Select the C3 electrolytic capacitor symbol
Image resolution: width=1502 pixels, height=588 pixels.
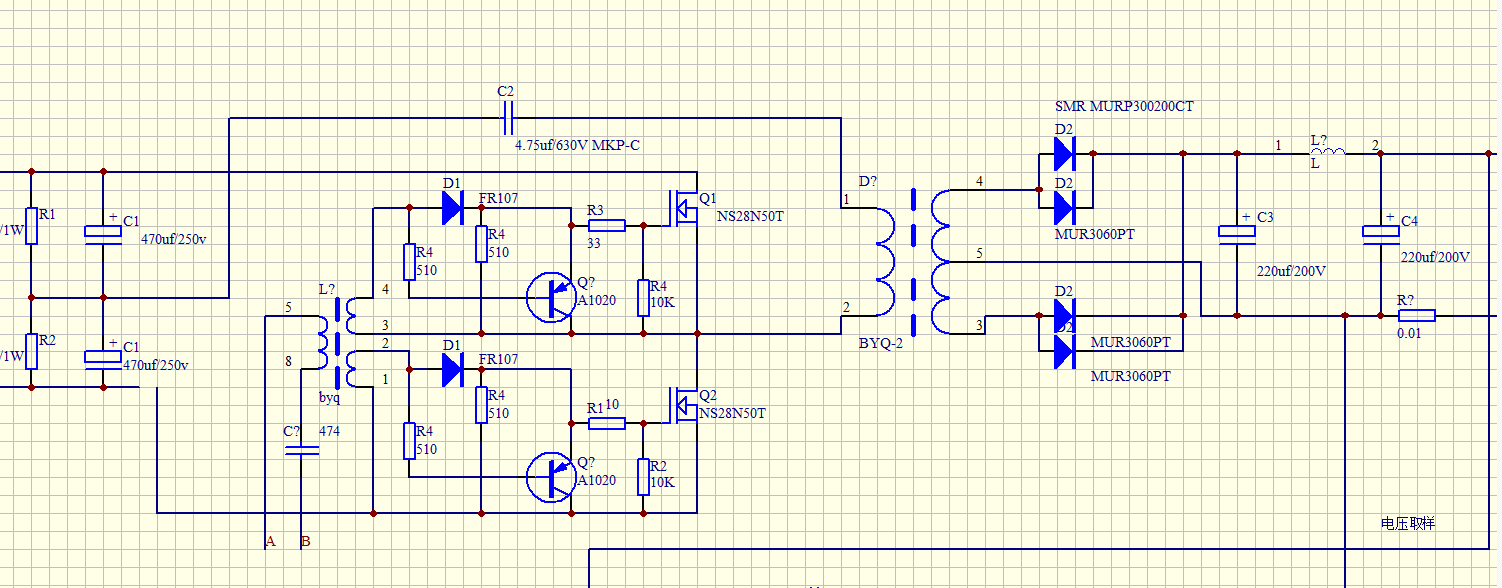[1237, 232]
